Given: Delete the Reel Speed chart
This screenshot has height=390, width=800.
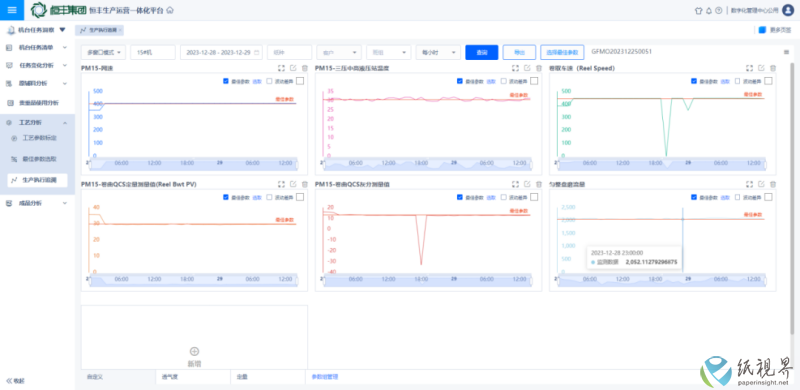Looking at the screenshot, I should [x=773, y=68].
